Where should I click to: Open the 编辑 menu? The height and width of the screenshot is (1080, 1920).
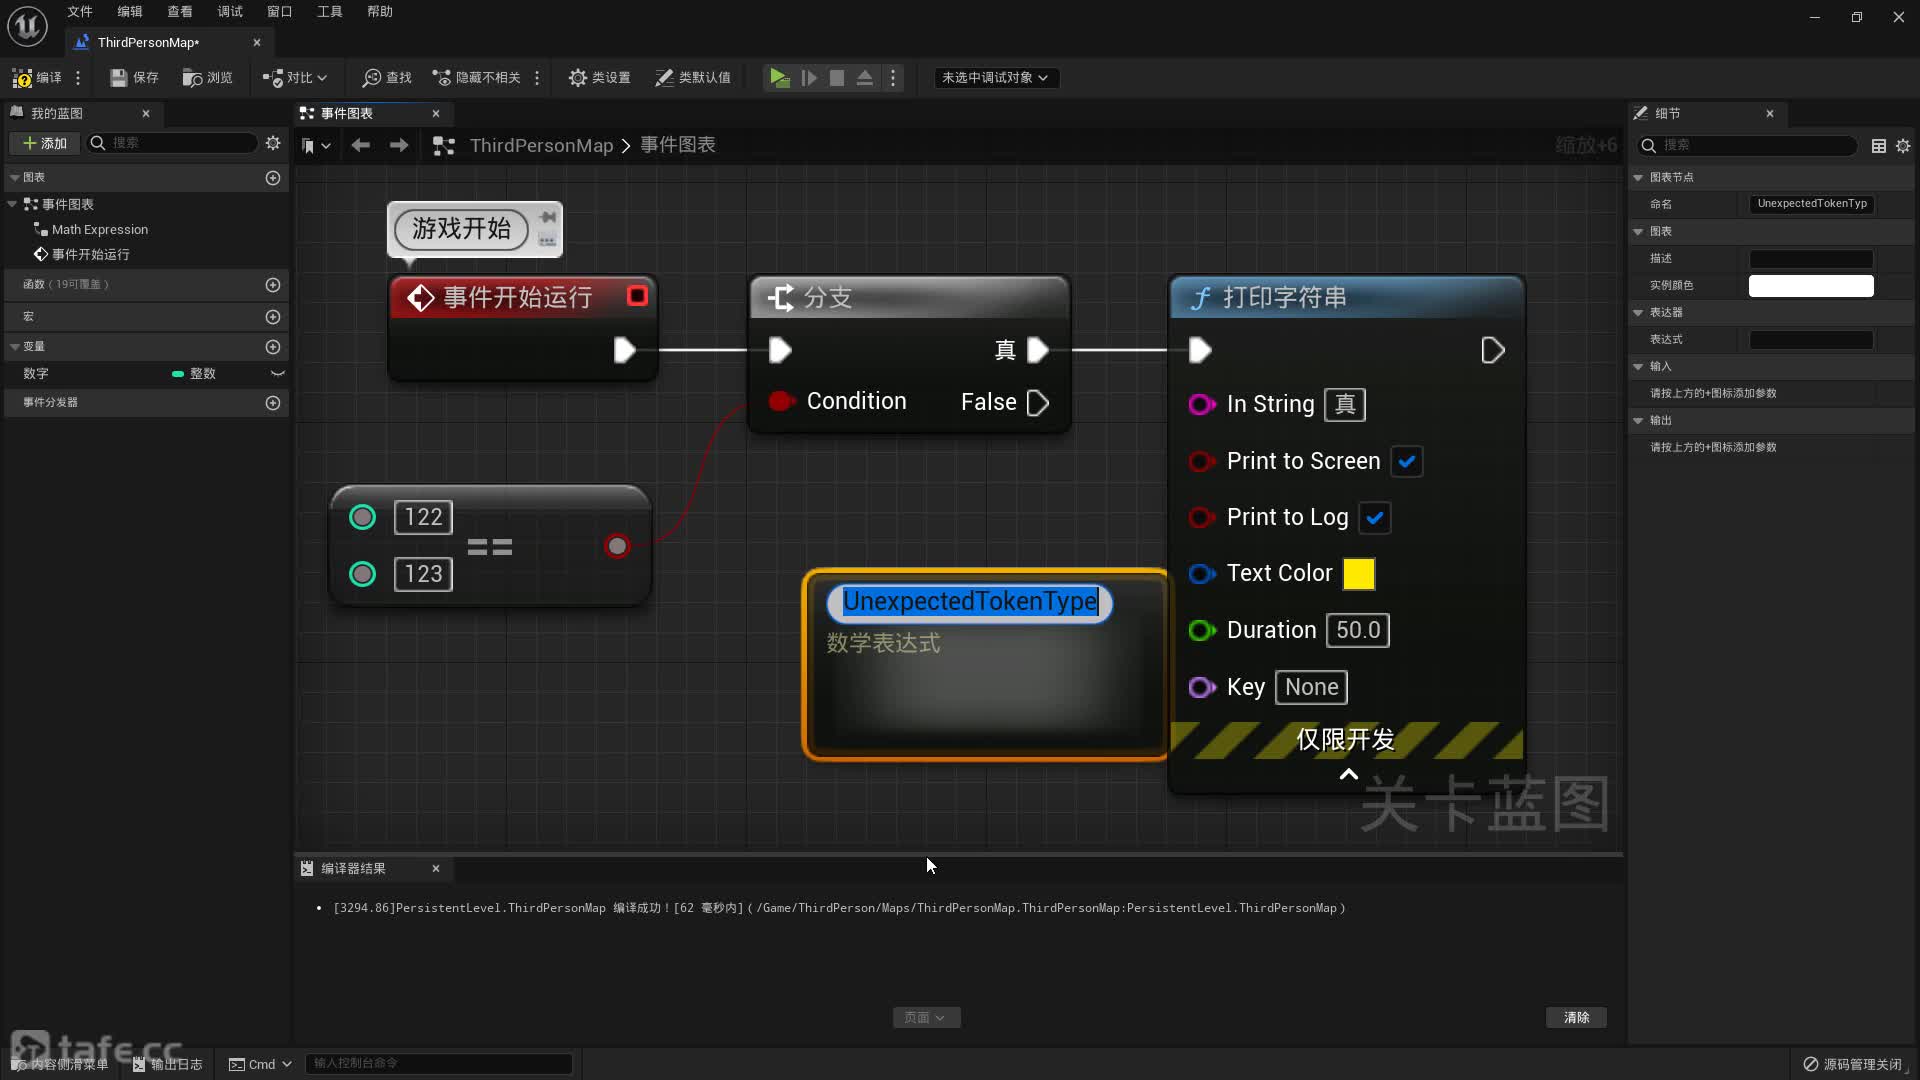(x=130, y=12)
